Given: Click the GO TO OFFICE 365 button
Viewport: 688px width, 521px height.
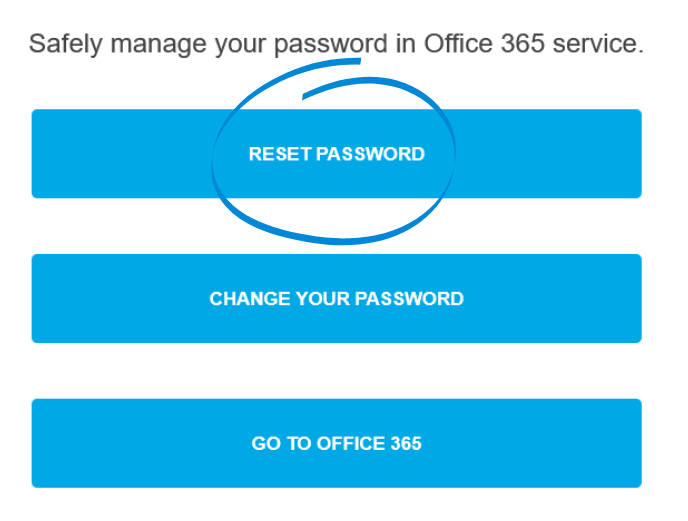Looking at the screenshot, I should click(336, 444).
